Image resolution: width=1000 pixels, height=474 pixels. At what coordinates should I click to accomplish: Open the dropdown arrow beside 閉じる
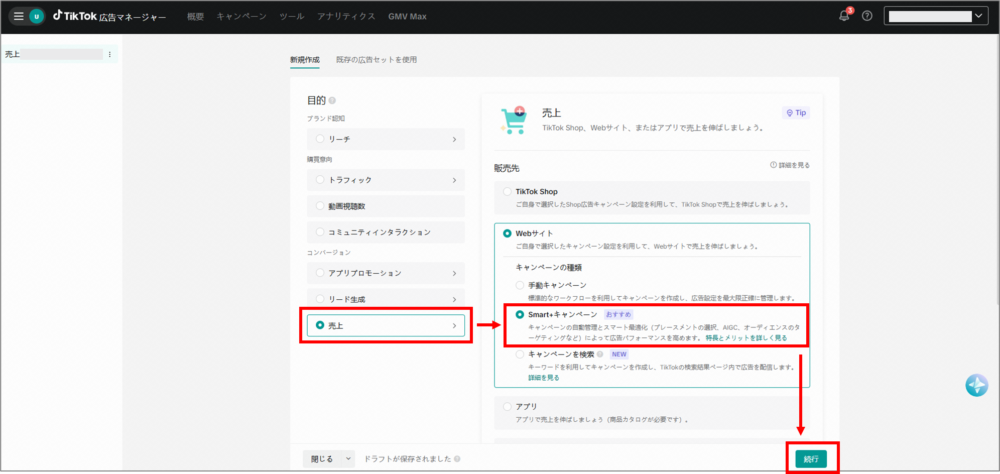coord(347,458)
